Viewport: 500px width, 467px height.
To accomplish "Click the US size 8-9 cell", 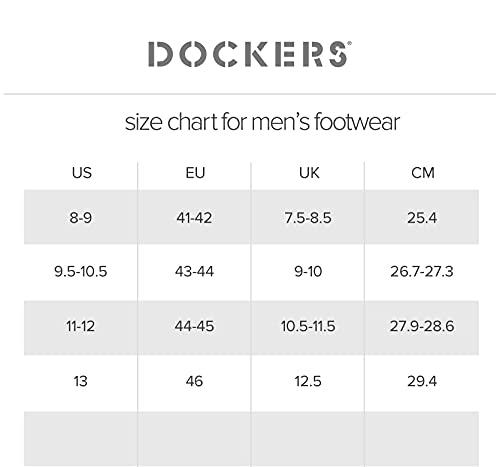I will (81, 217).
